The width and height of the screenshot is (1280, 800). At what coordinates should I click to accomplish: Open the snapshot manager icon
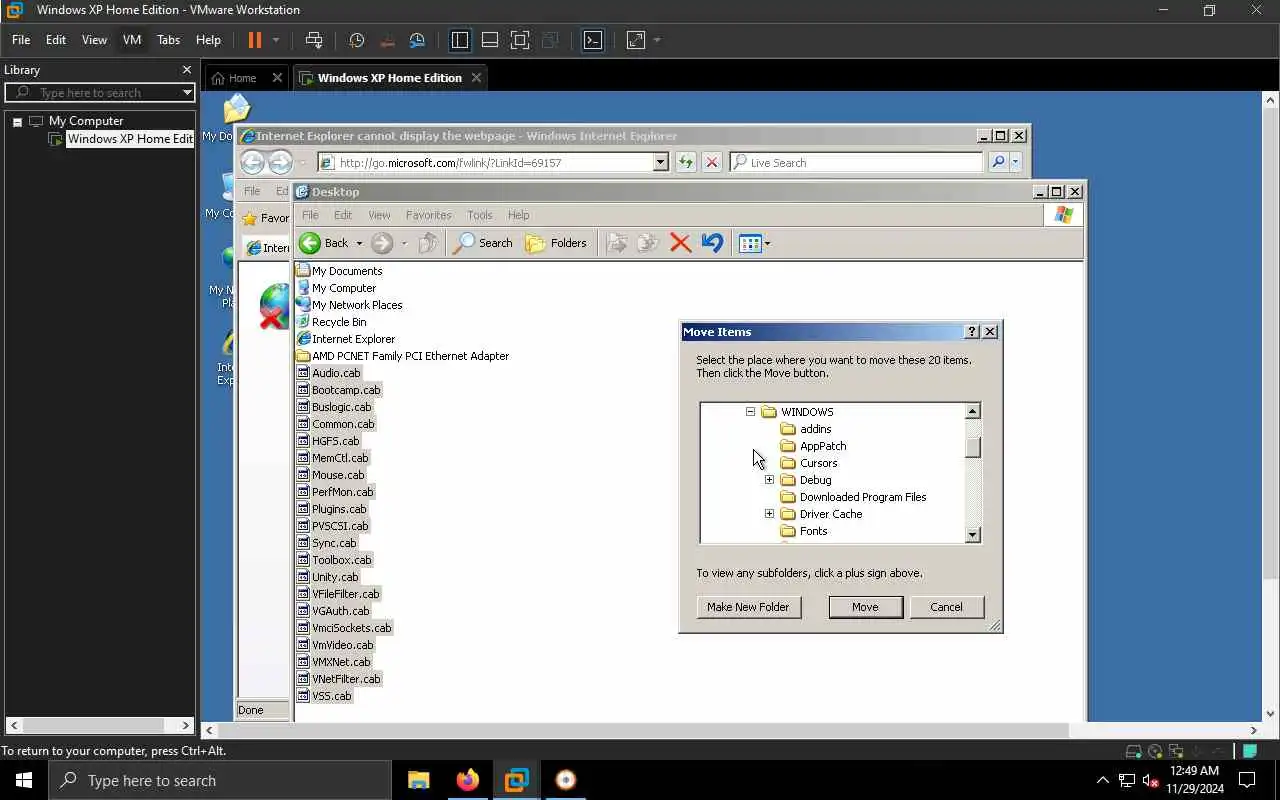[x=417, y=40]
